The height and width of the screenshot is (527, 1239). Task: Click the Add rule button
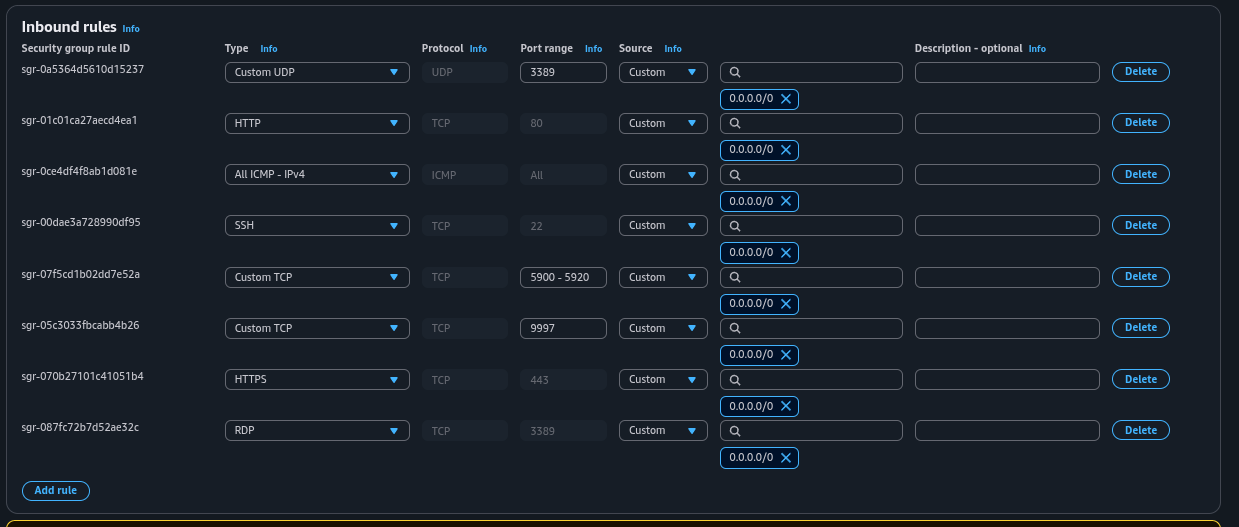point(56,491)
